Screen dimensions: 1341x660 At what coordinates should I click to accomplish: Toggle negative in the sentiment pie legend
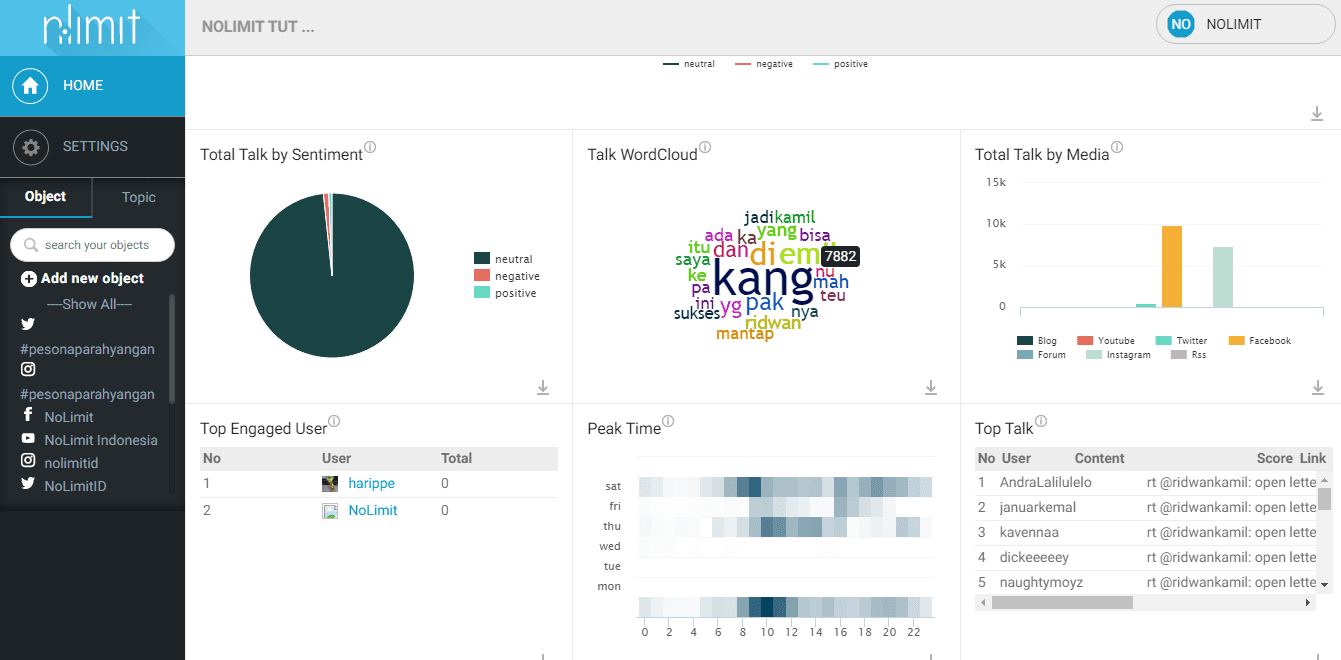click(507, 276)
